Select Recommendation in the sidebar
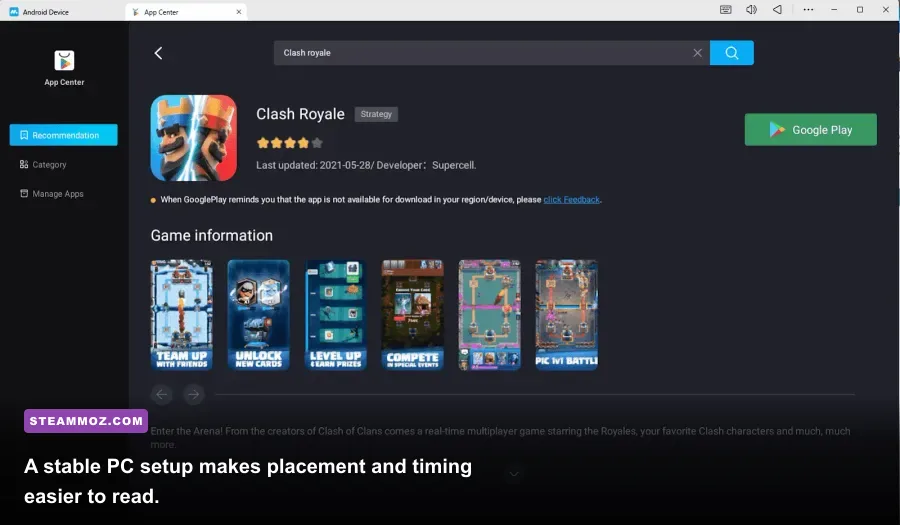The image size is (900, 525). (64, 135)
